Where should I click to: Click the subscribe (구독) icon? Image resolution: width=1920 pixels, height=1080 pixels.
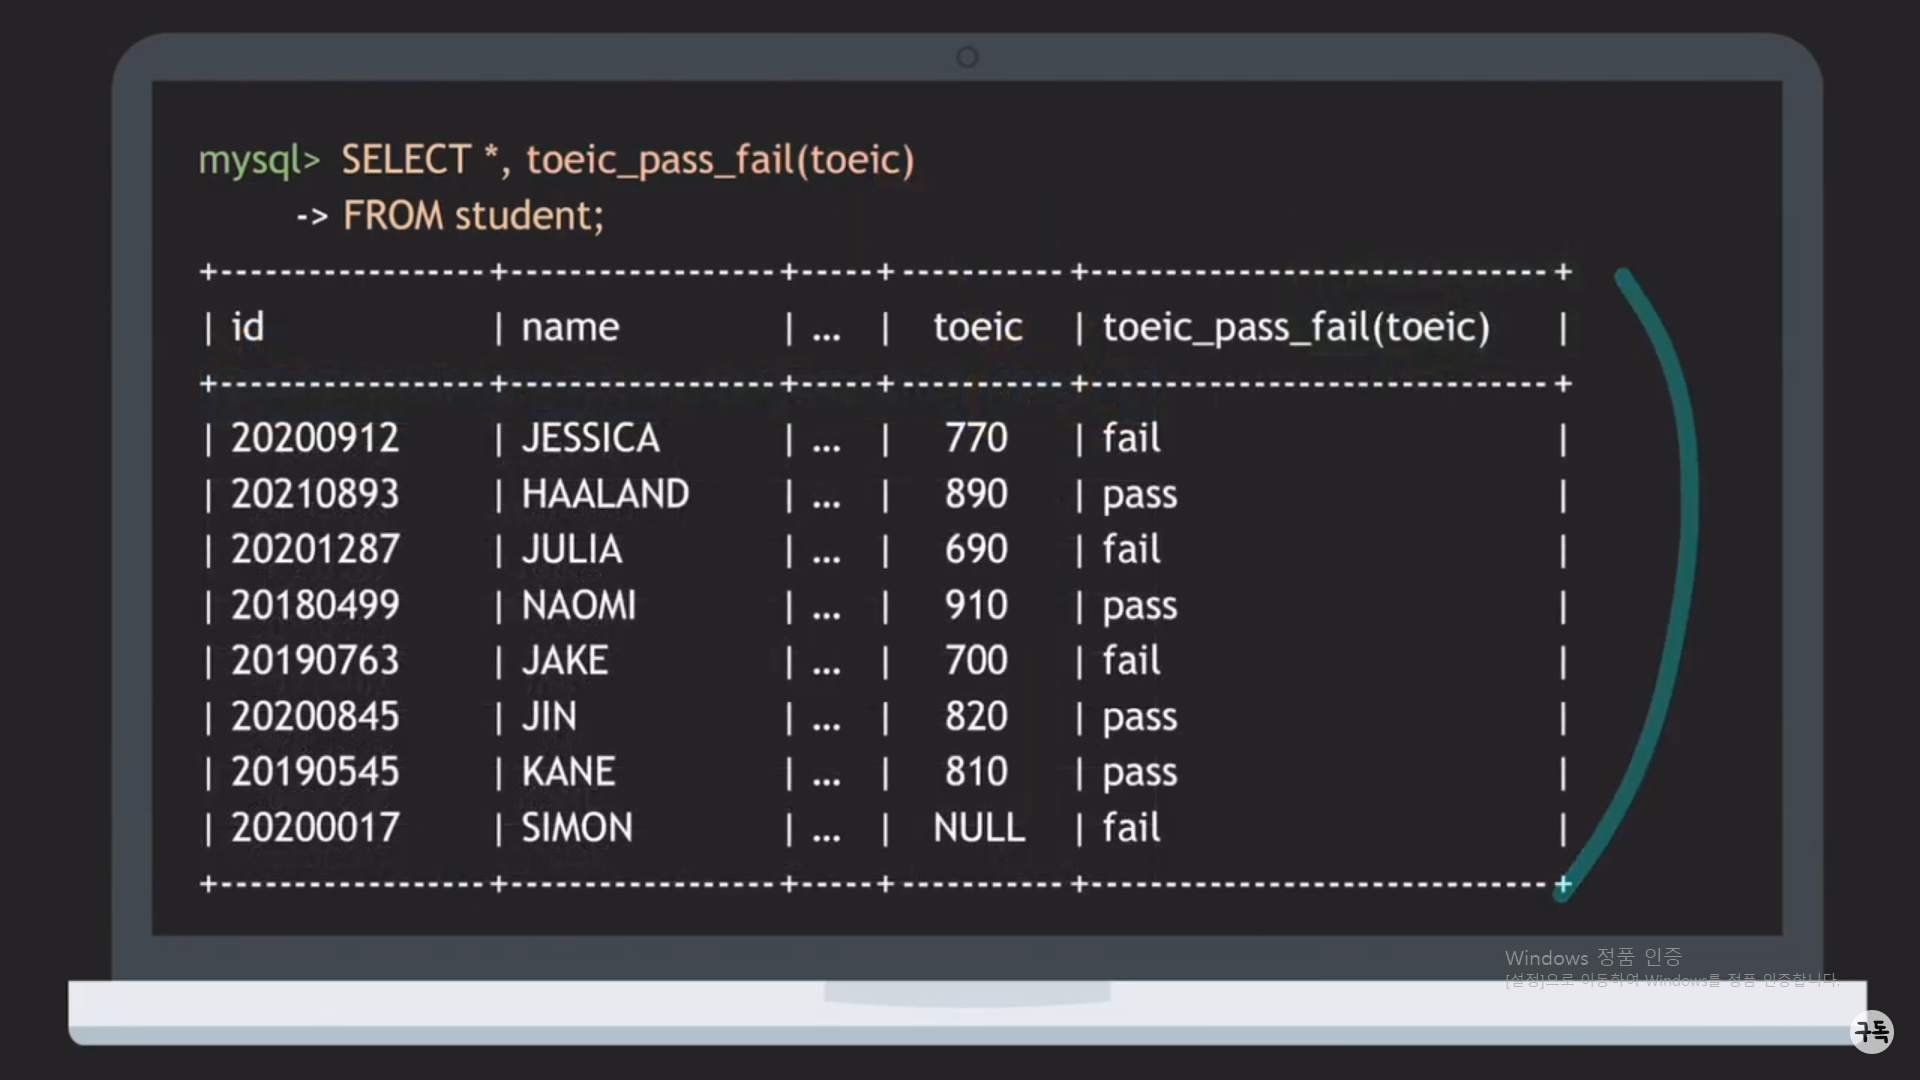coord(1871,1031)
